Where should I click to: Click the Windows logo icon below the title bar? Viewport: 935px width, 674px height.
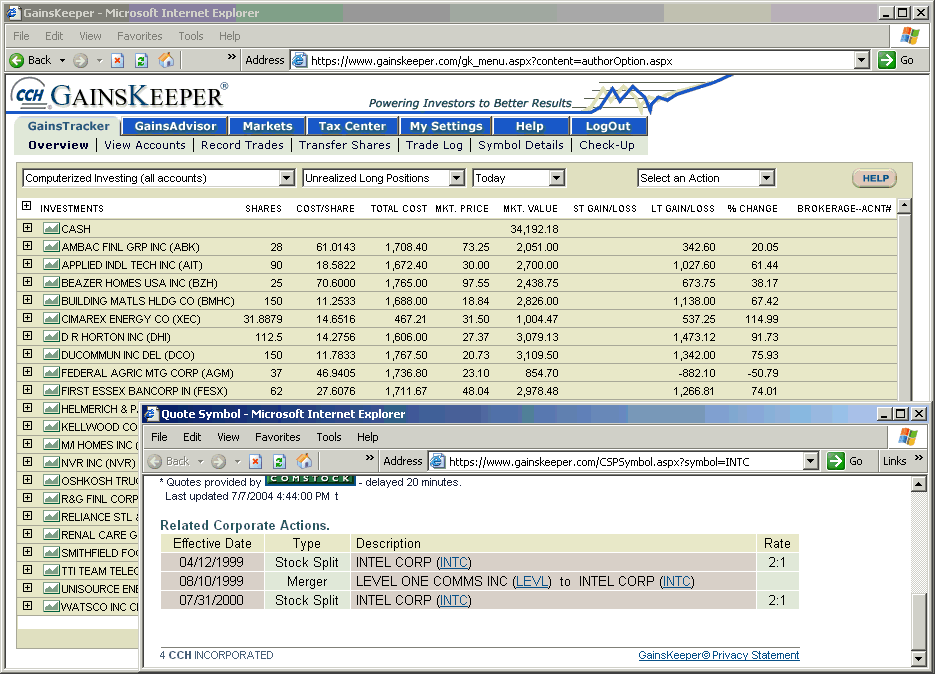[908, 36]
